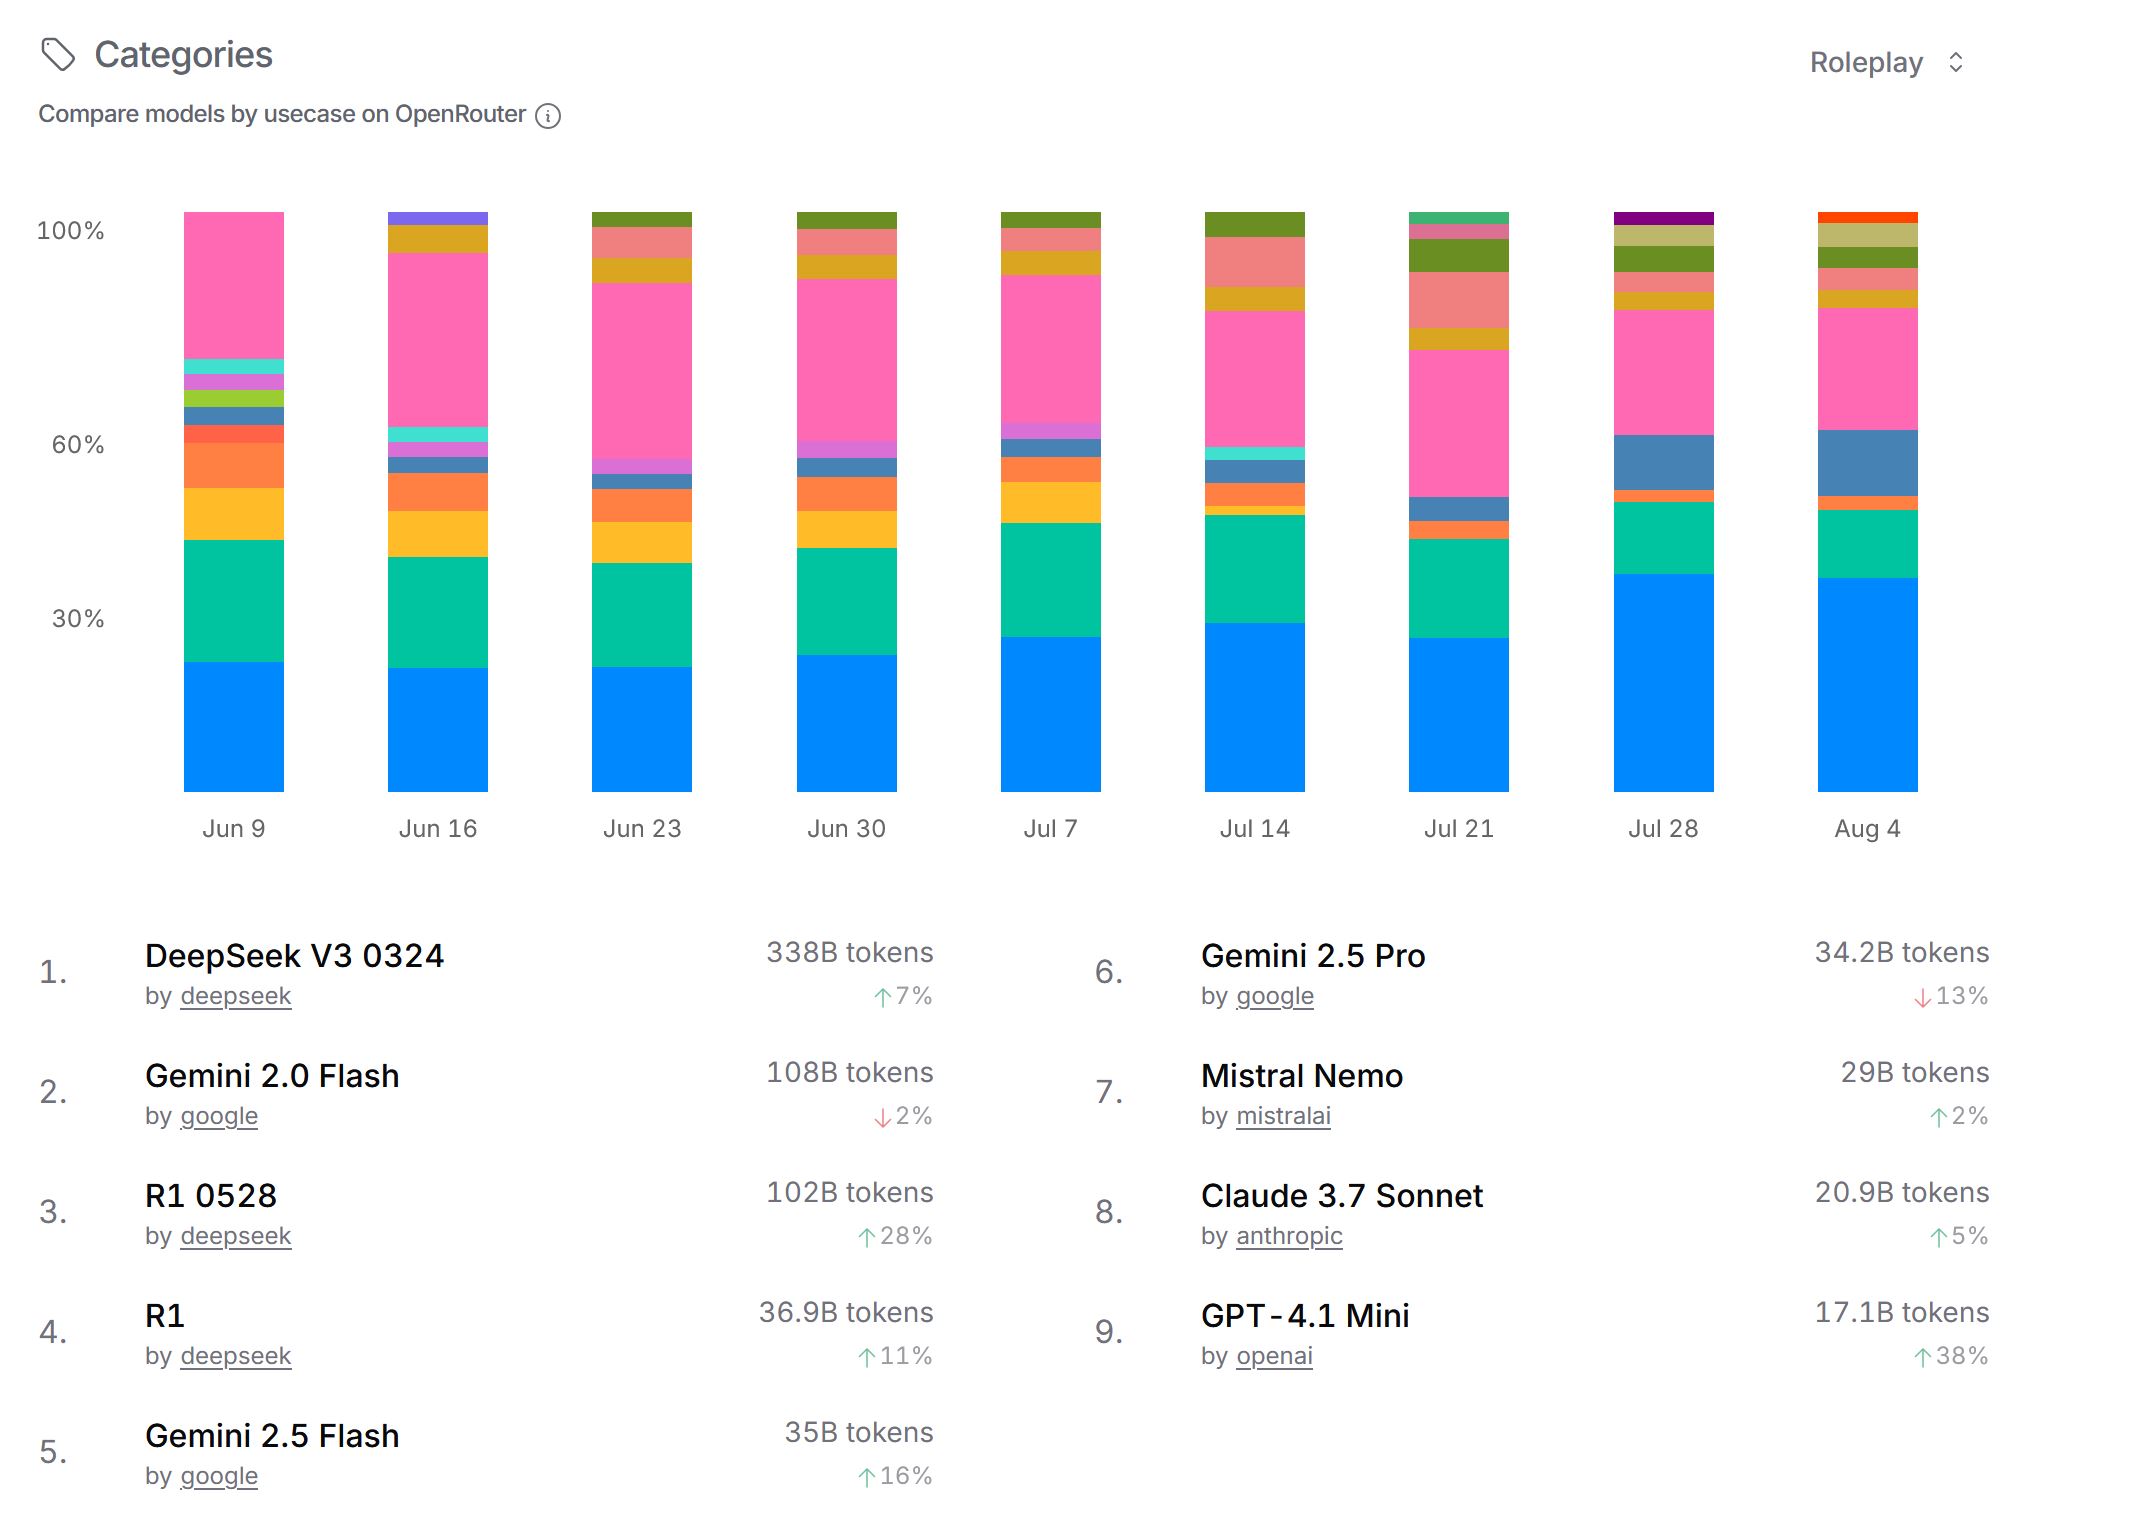Image resolution: width=2148 pixels, height=1540 pixels.
Task: Open the Roleplay category dropdown
Action: [1886, 62]
